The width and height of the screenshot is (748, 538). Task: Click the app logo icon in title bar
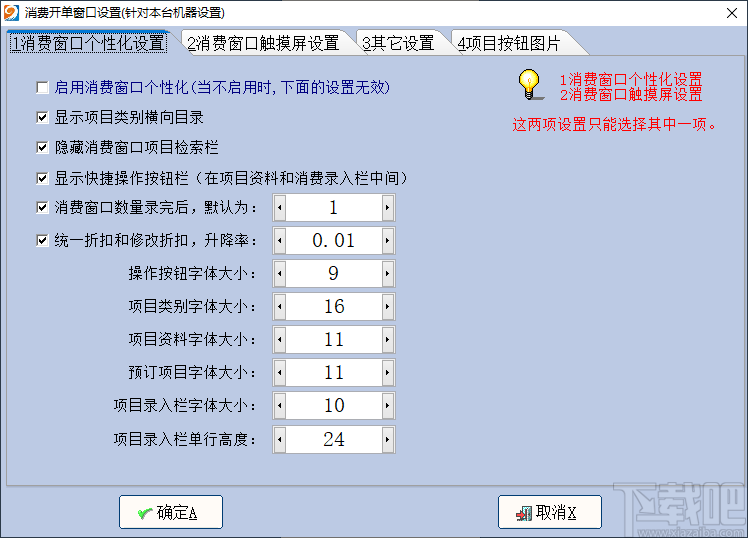coord(11,12)
